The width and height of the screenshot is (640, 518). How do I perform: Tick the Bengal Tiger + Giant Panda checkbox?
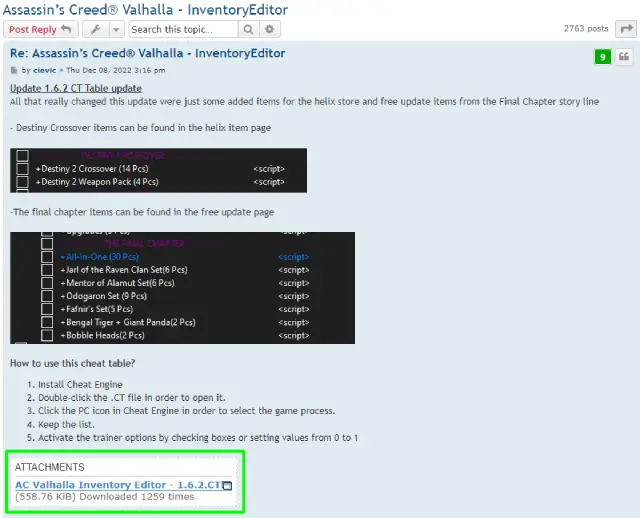pyautogui.click(x=47, y=322)
